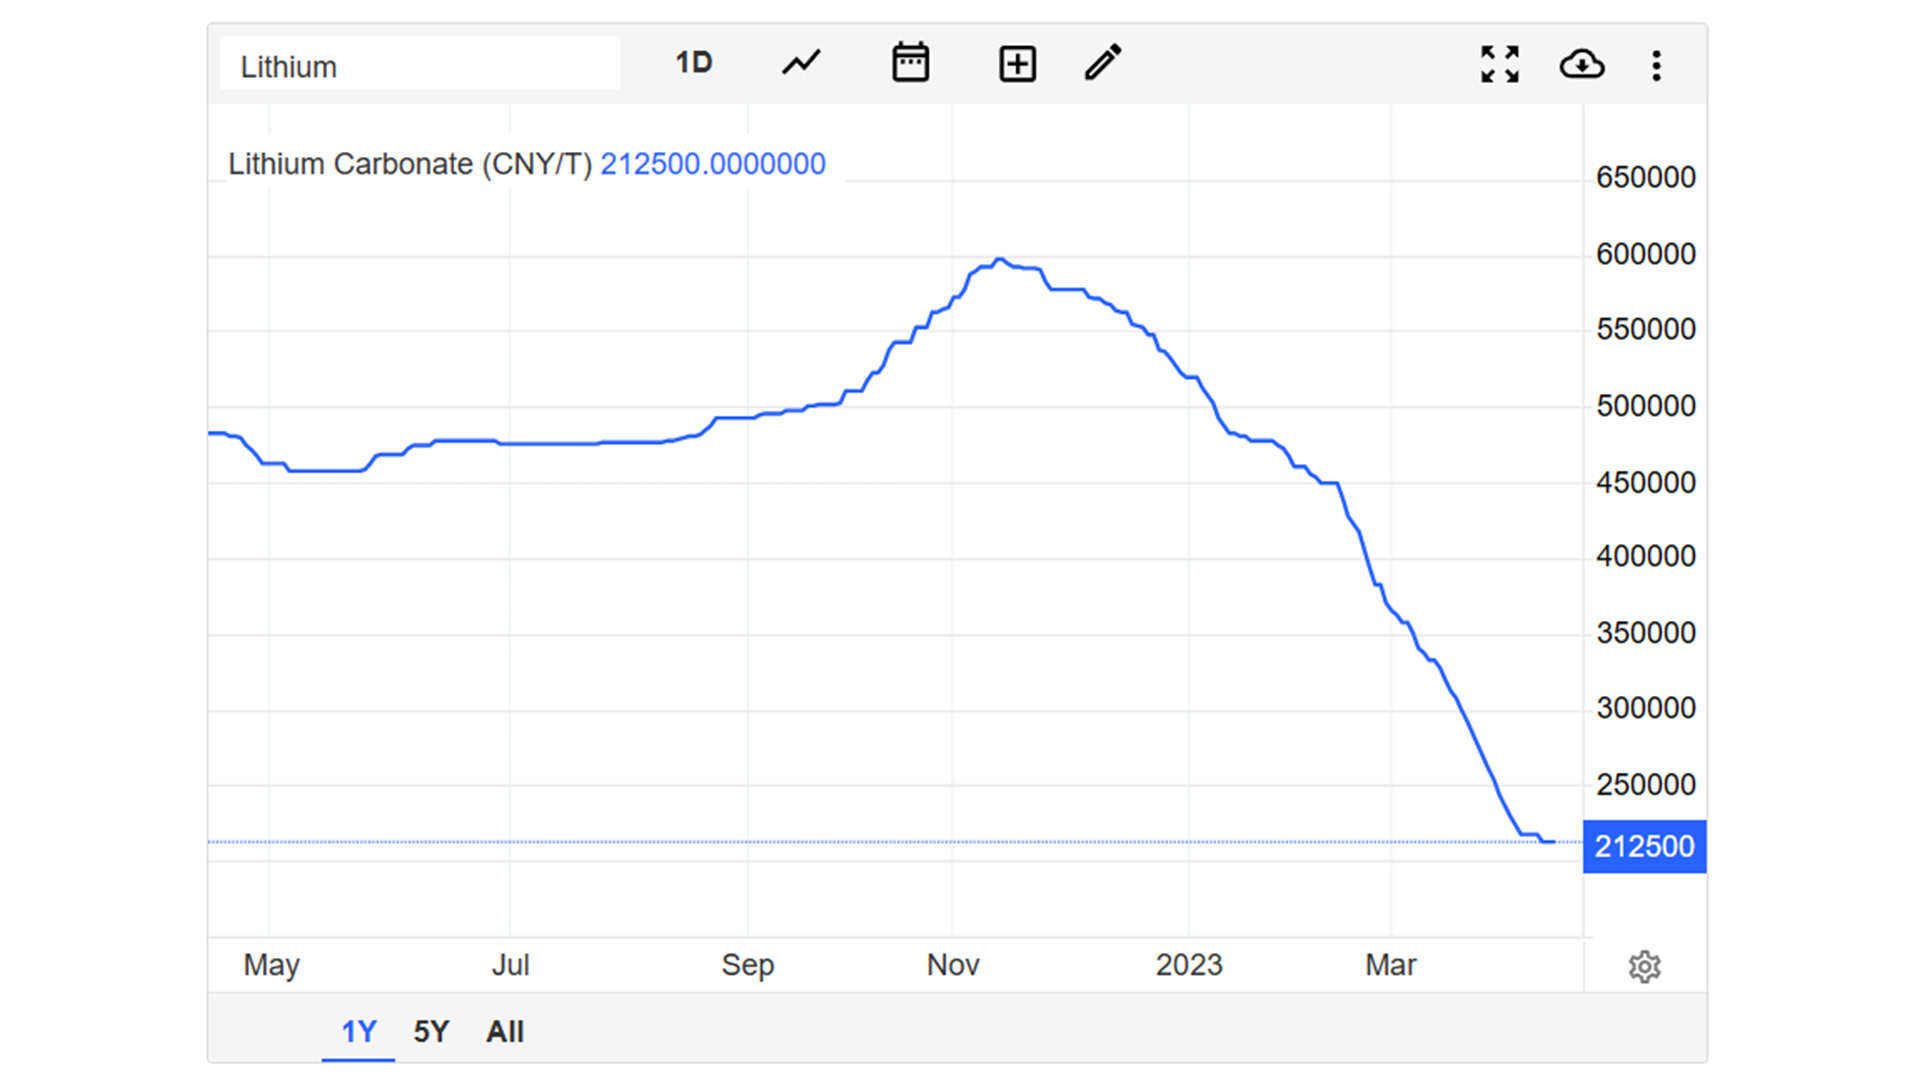Click the 350000 y-axis label
Screen dimensions: 1920x1080
coord(1646,633)
